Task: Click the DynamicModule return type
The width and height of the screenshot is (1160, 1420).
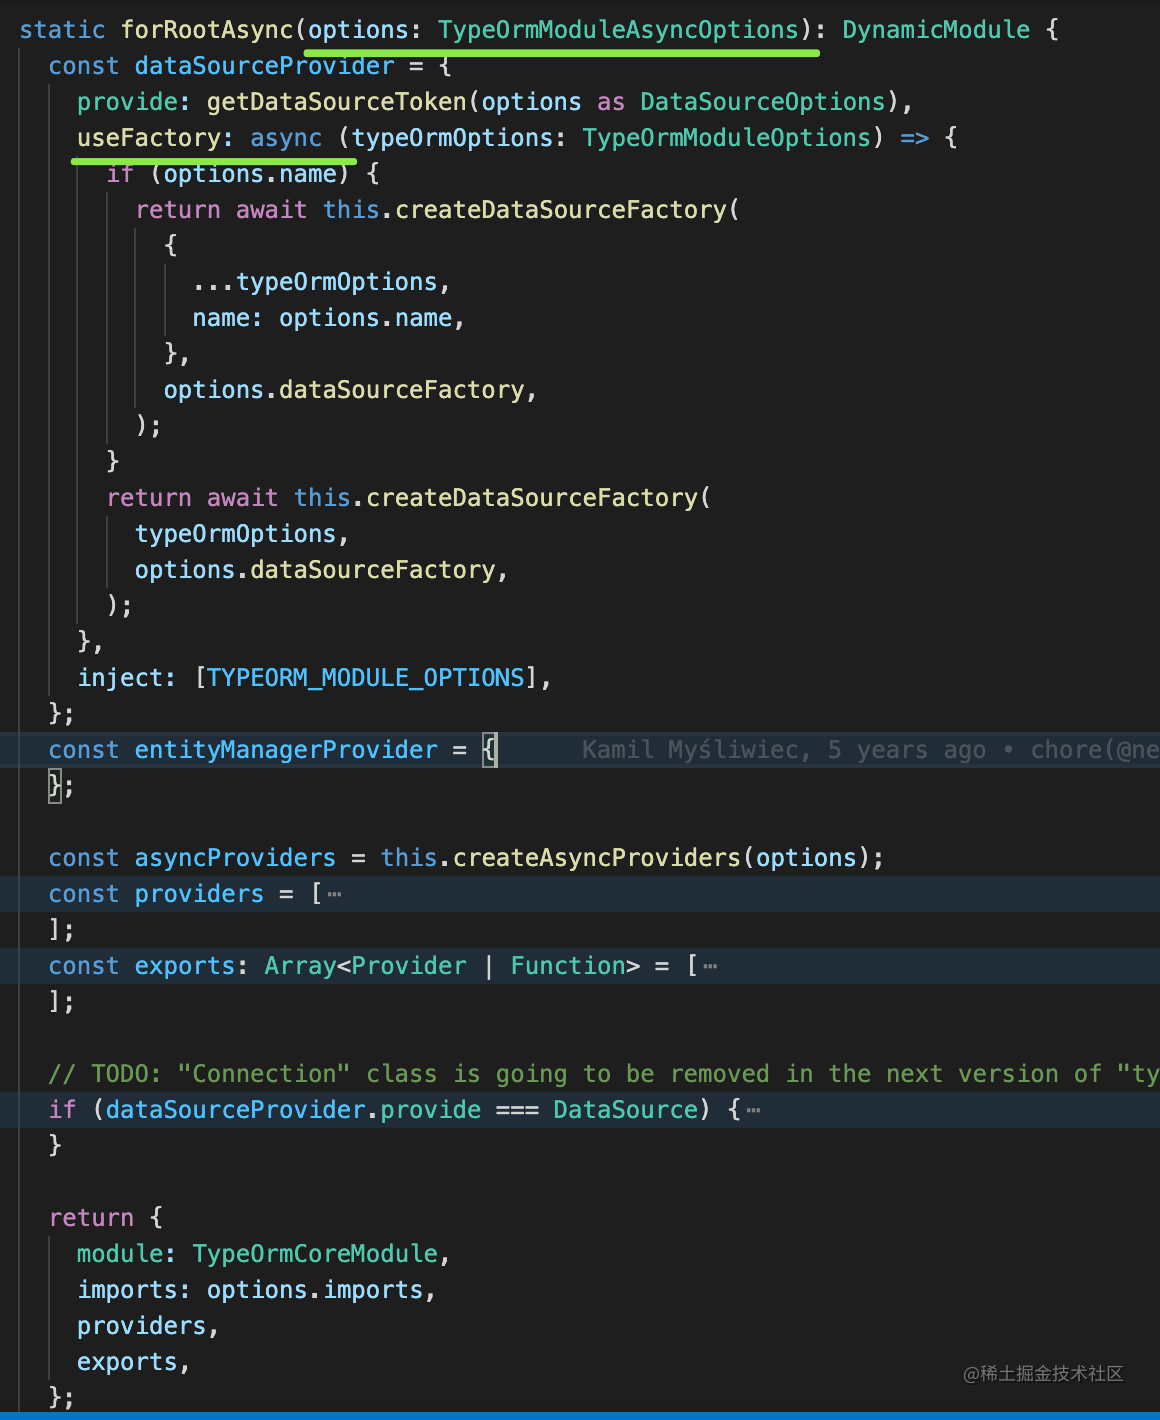Action: pos(935,30)
